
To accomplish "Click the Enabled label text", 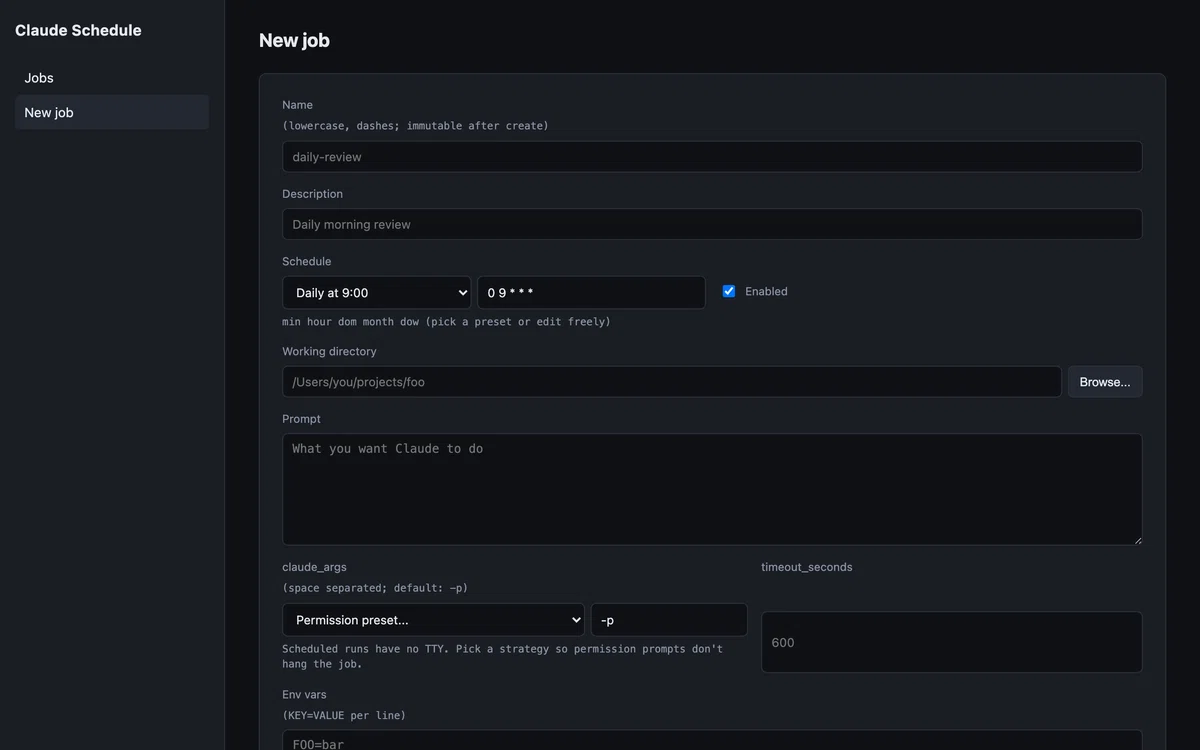I will point(766,291).
